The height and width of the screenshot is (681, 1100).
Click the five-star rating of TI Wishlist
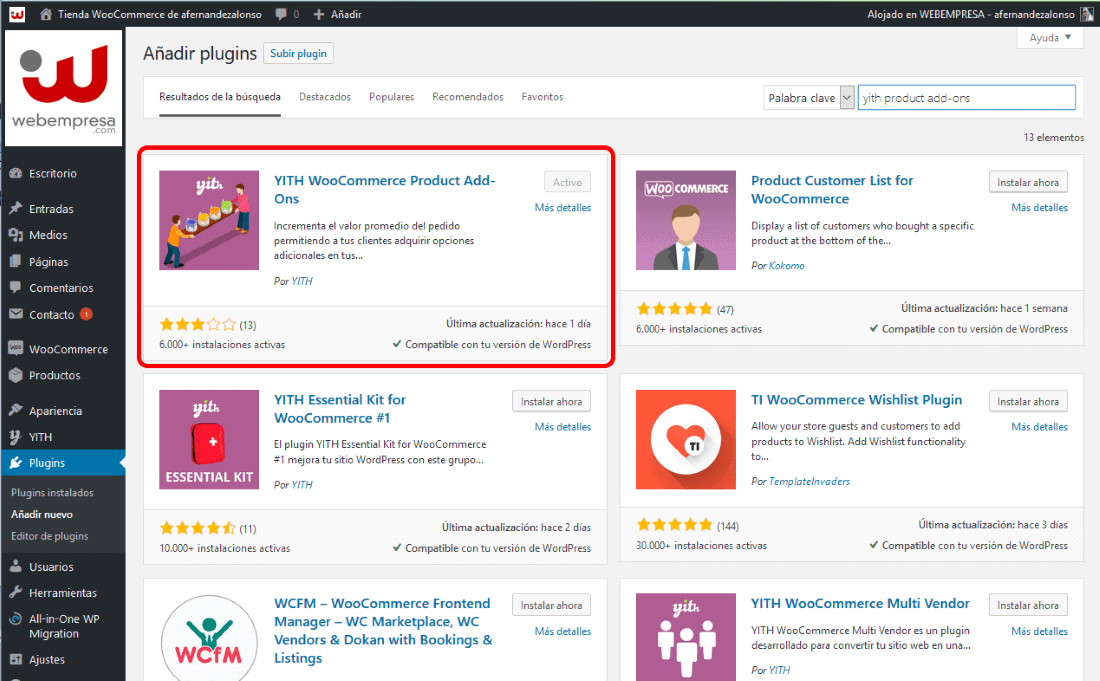(x=675, y=525)
